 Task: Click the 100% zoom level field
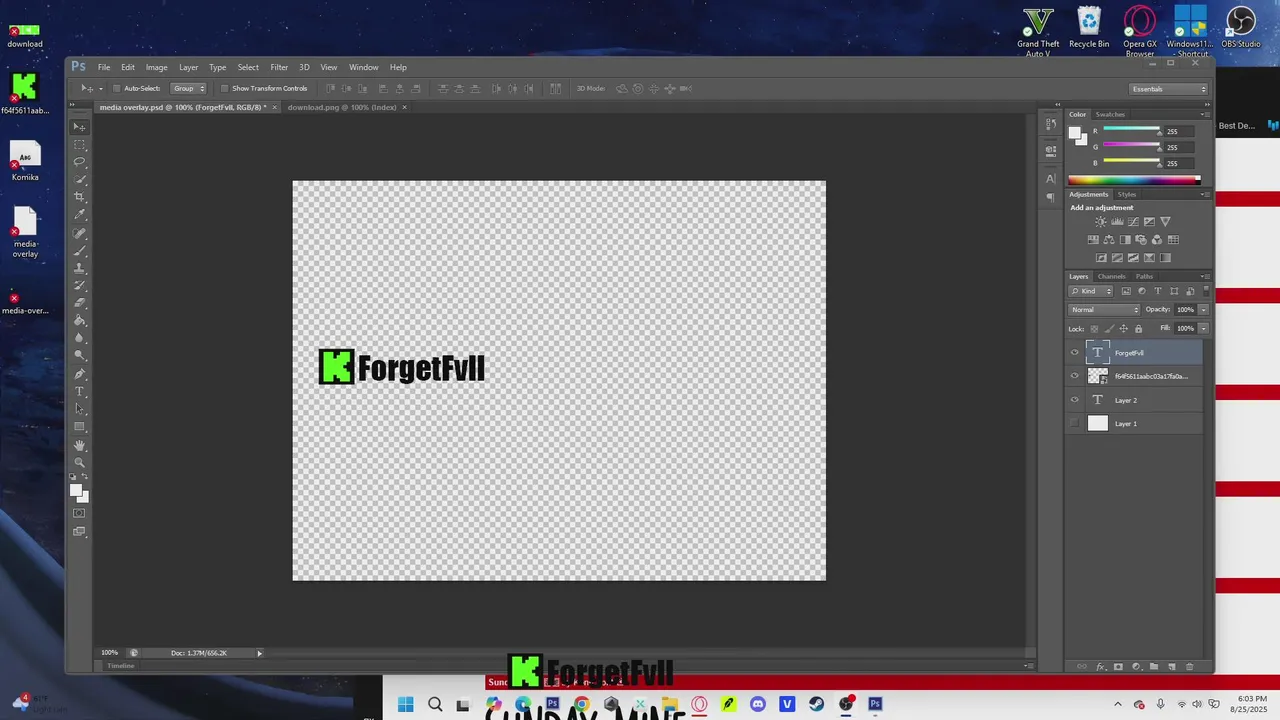pyautogui.click(x=109, y=653)
